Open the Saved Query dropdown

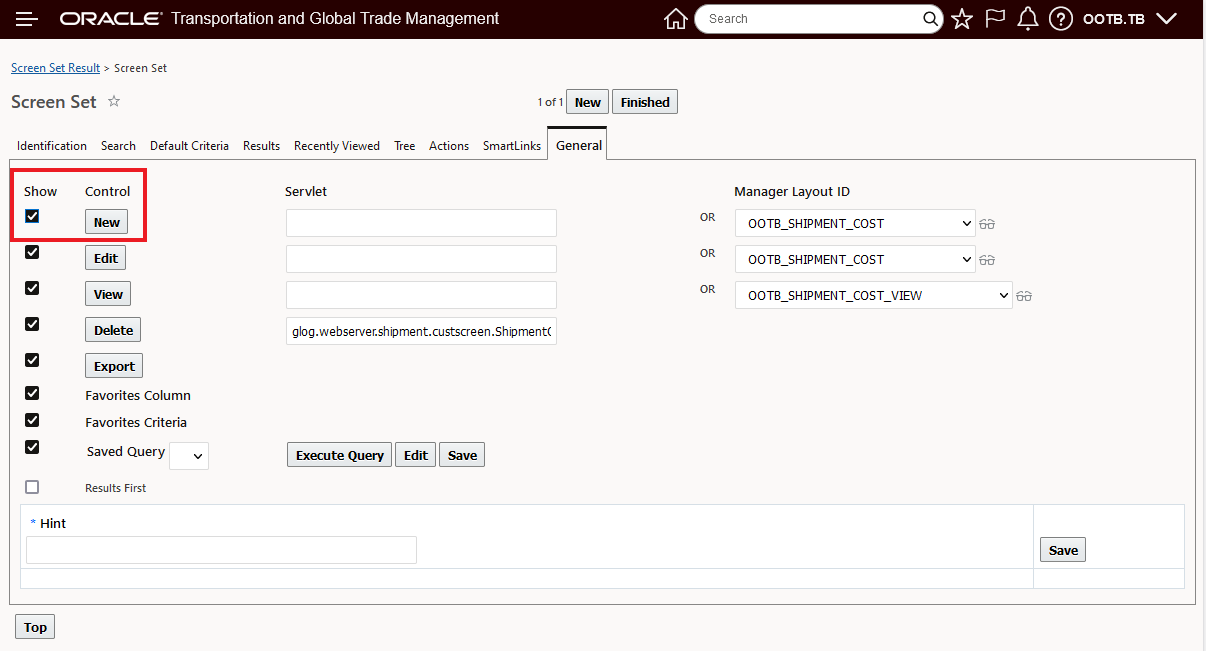(189, 456)
